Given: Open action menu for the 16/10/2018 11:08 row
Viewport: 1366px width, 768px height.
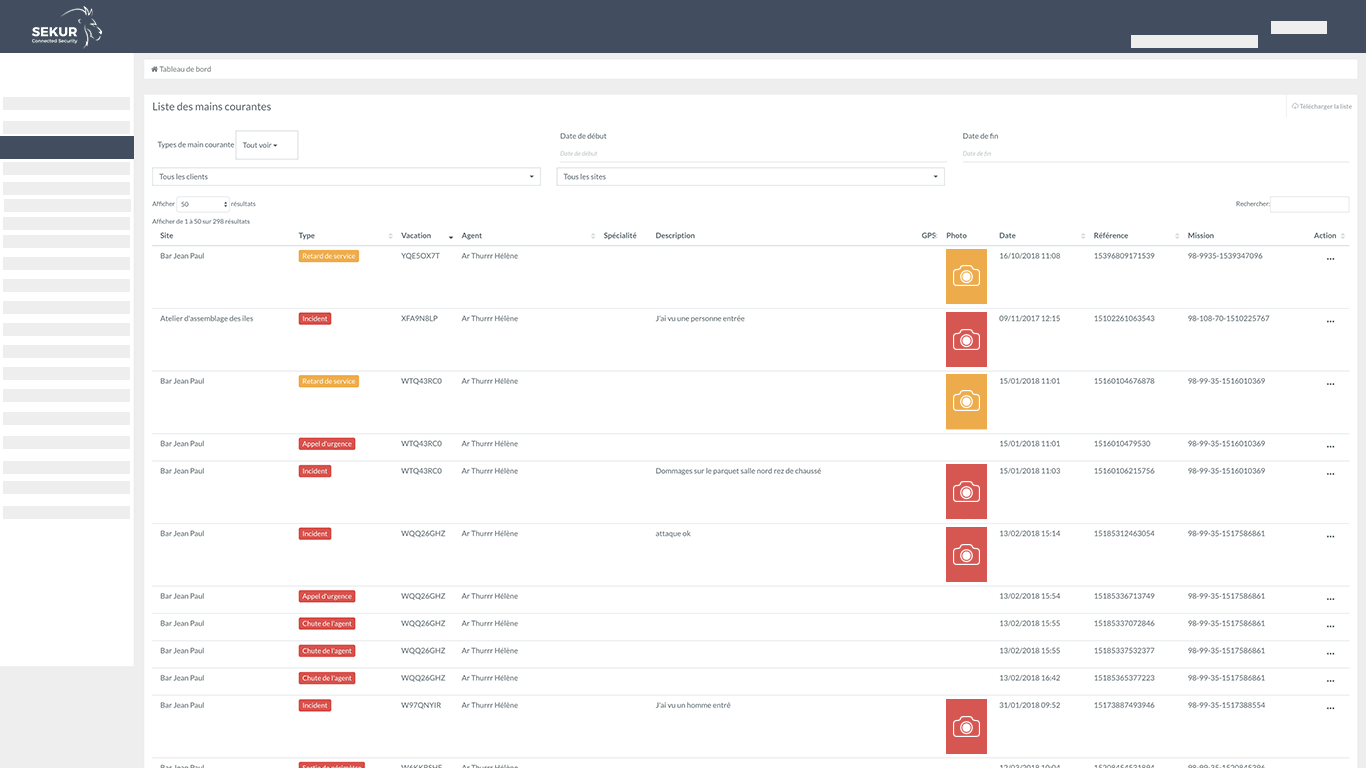Looking at the screenshot, I should (x=1330, y=259).
